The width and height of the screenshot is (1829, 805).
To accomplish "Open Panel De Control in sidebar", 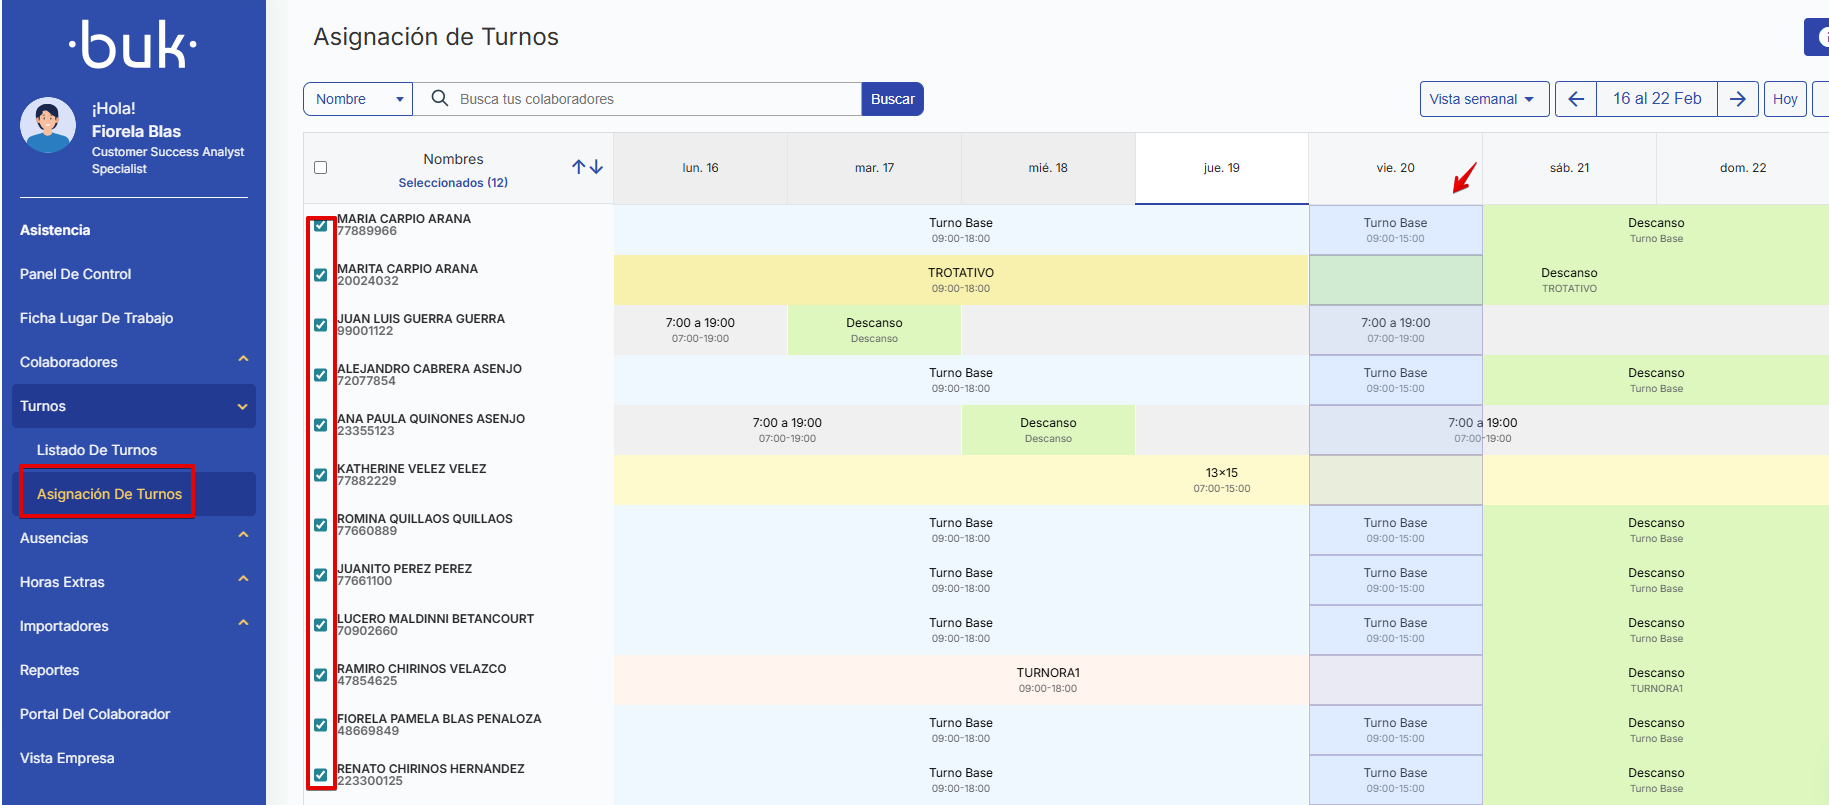I will coord(76,274).
